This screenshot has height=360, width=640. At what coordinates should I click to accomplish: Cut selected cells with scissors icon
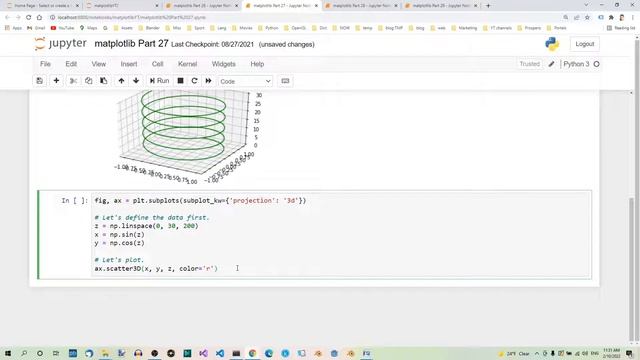(x=73, y=81)
